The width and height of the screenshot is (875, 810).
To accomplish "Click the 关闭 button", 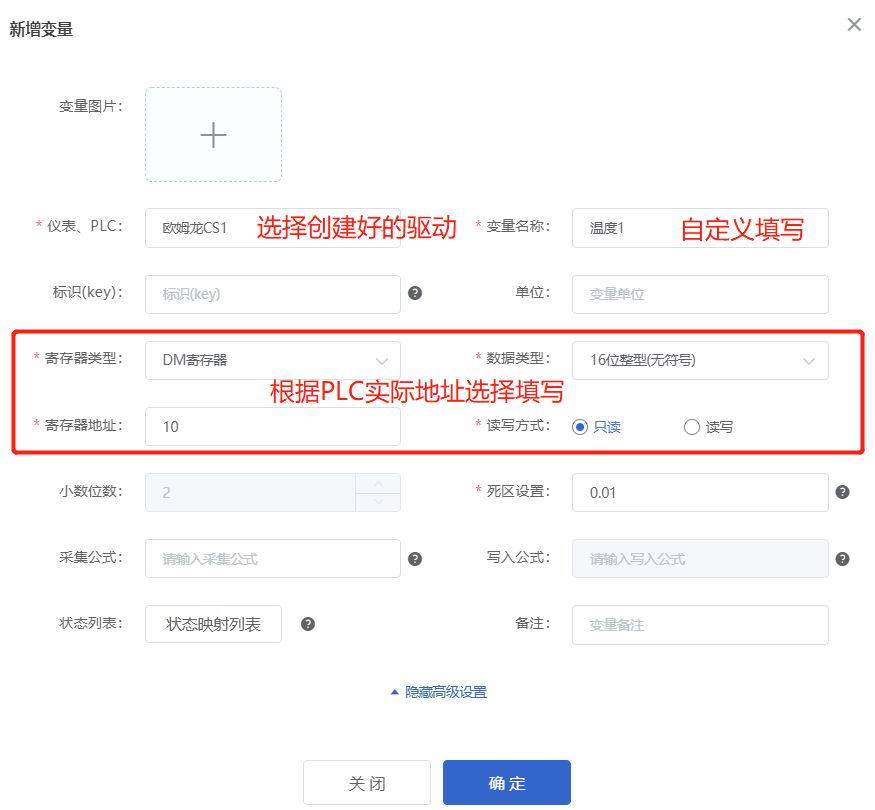I will click(x=367, y=783).
